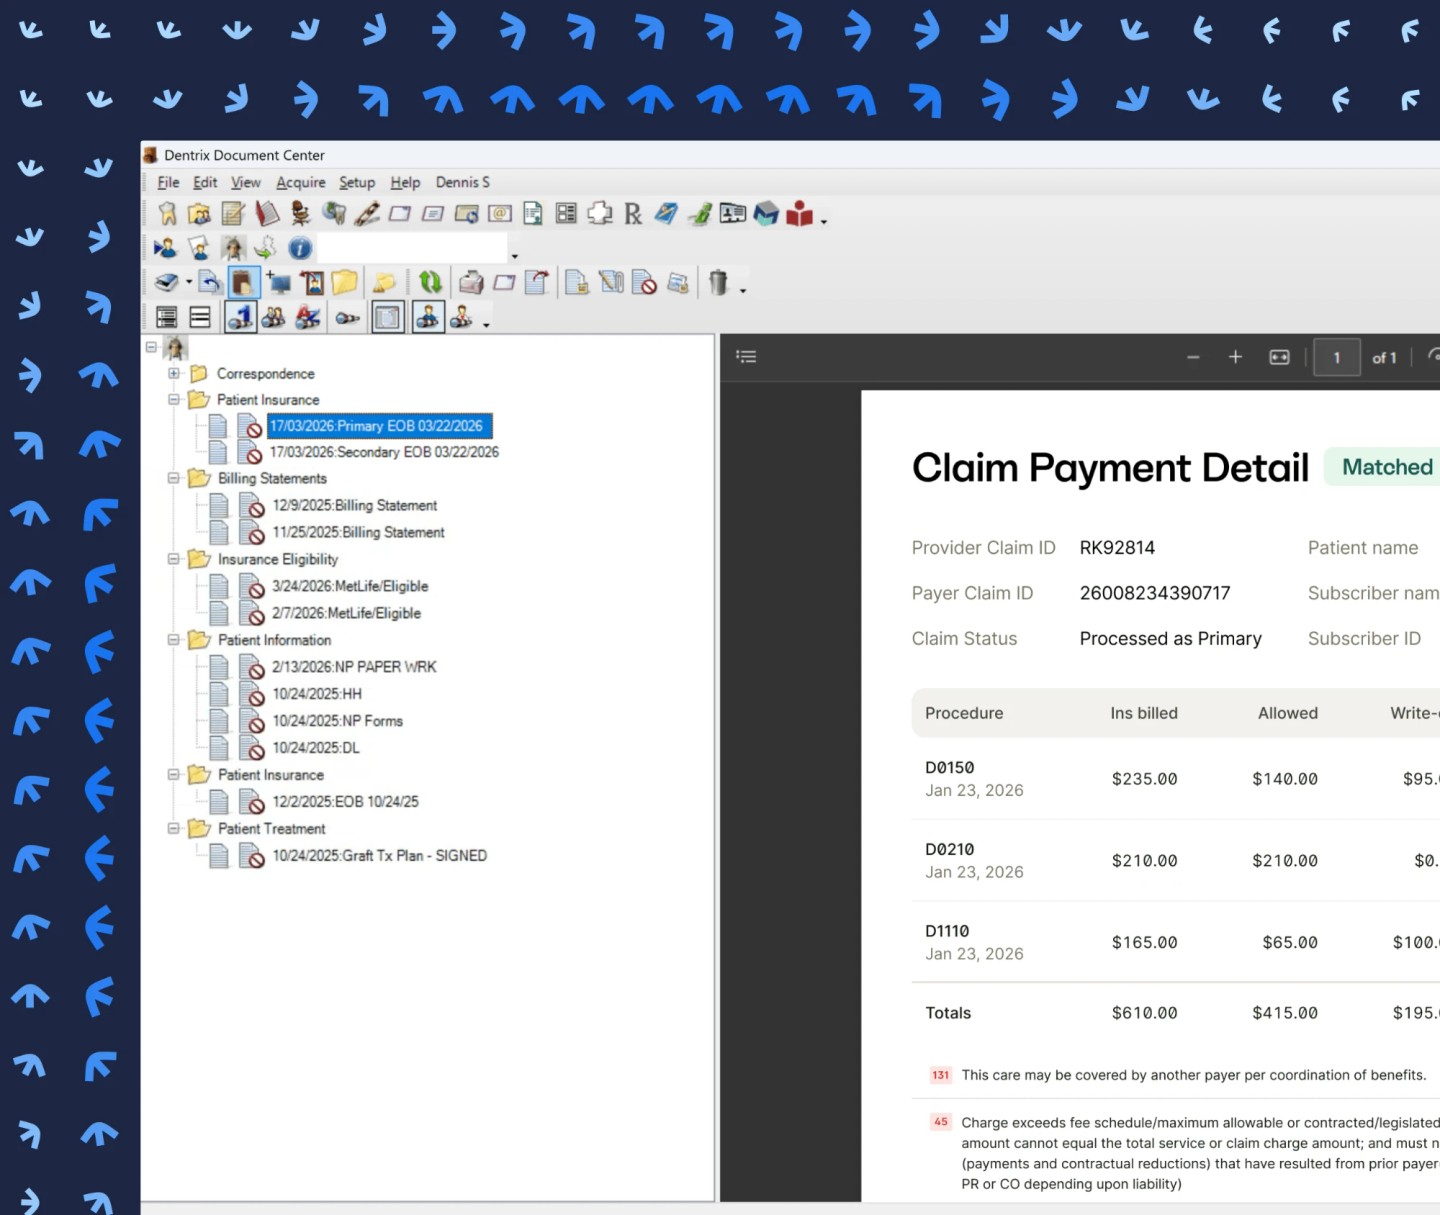Select 10/24/2025 Graft Tx Plan - SIGNED
The width and height of the screenshot is (1440, 1215).
(380, 856)
